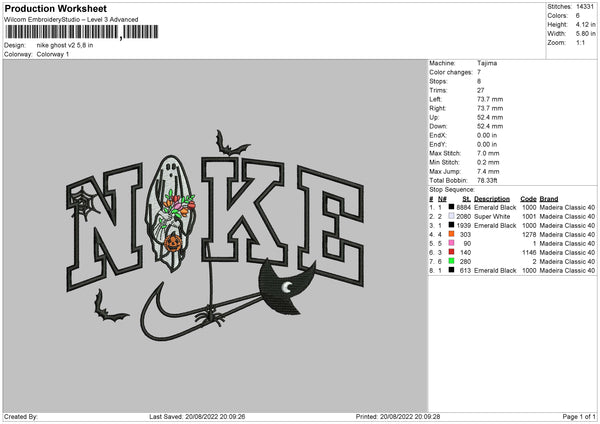The width and height of the screenshot is (600, 424).
Task: Click the Zoom value '1:1'
Action: click(580, 43)
